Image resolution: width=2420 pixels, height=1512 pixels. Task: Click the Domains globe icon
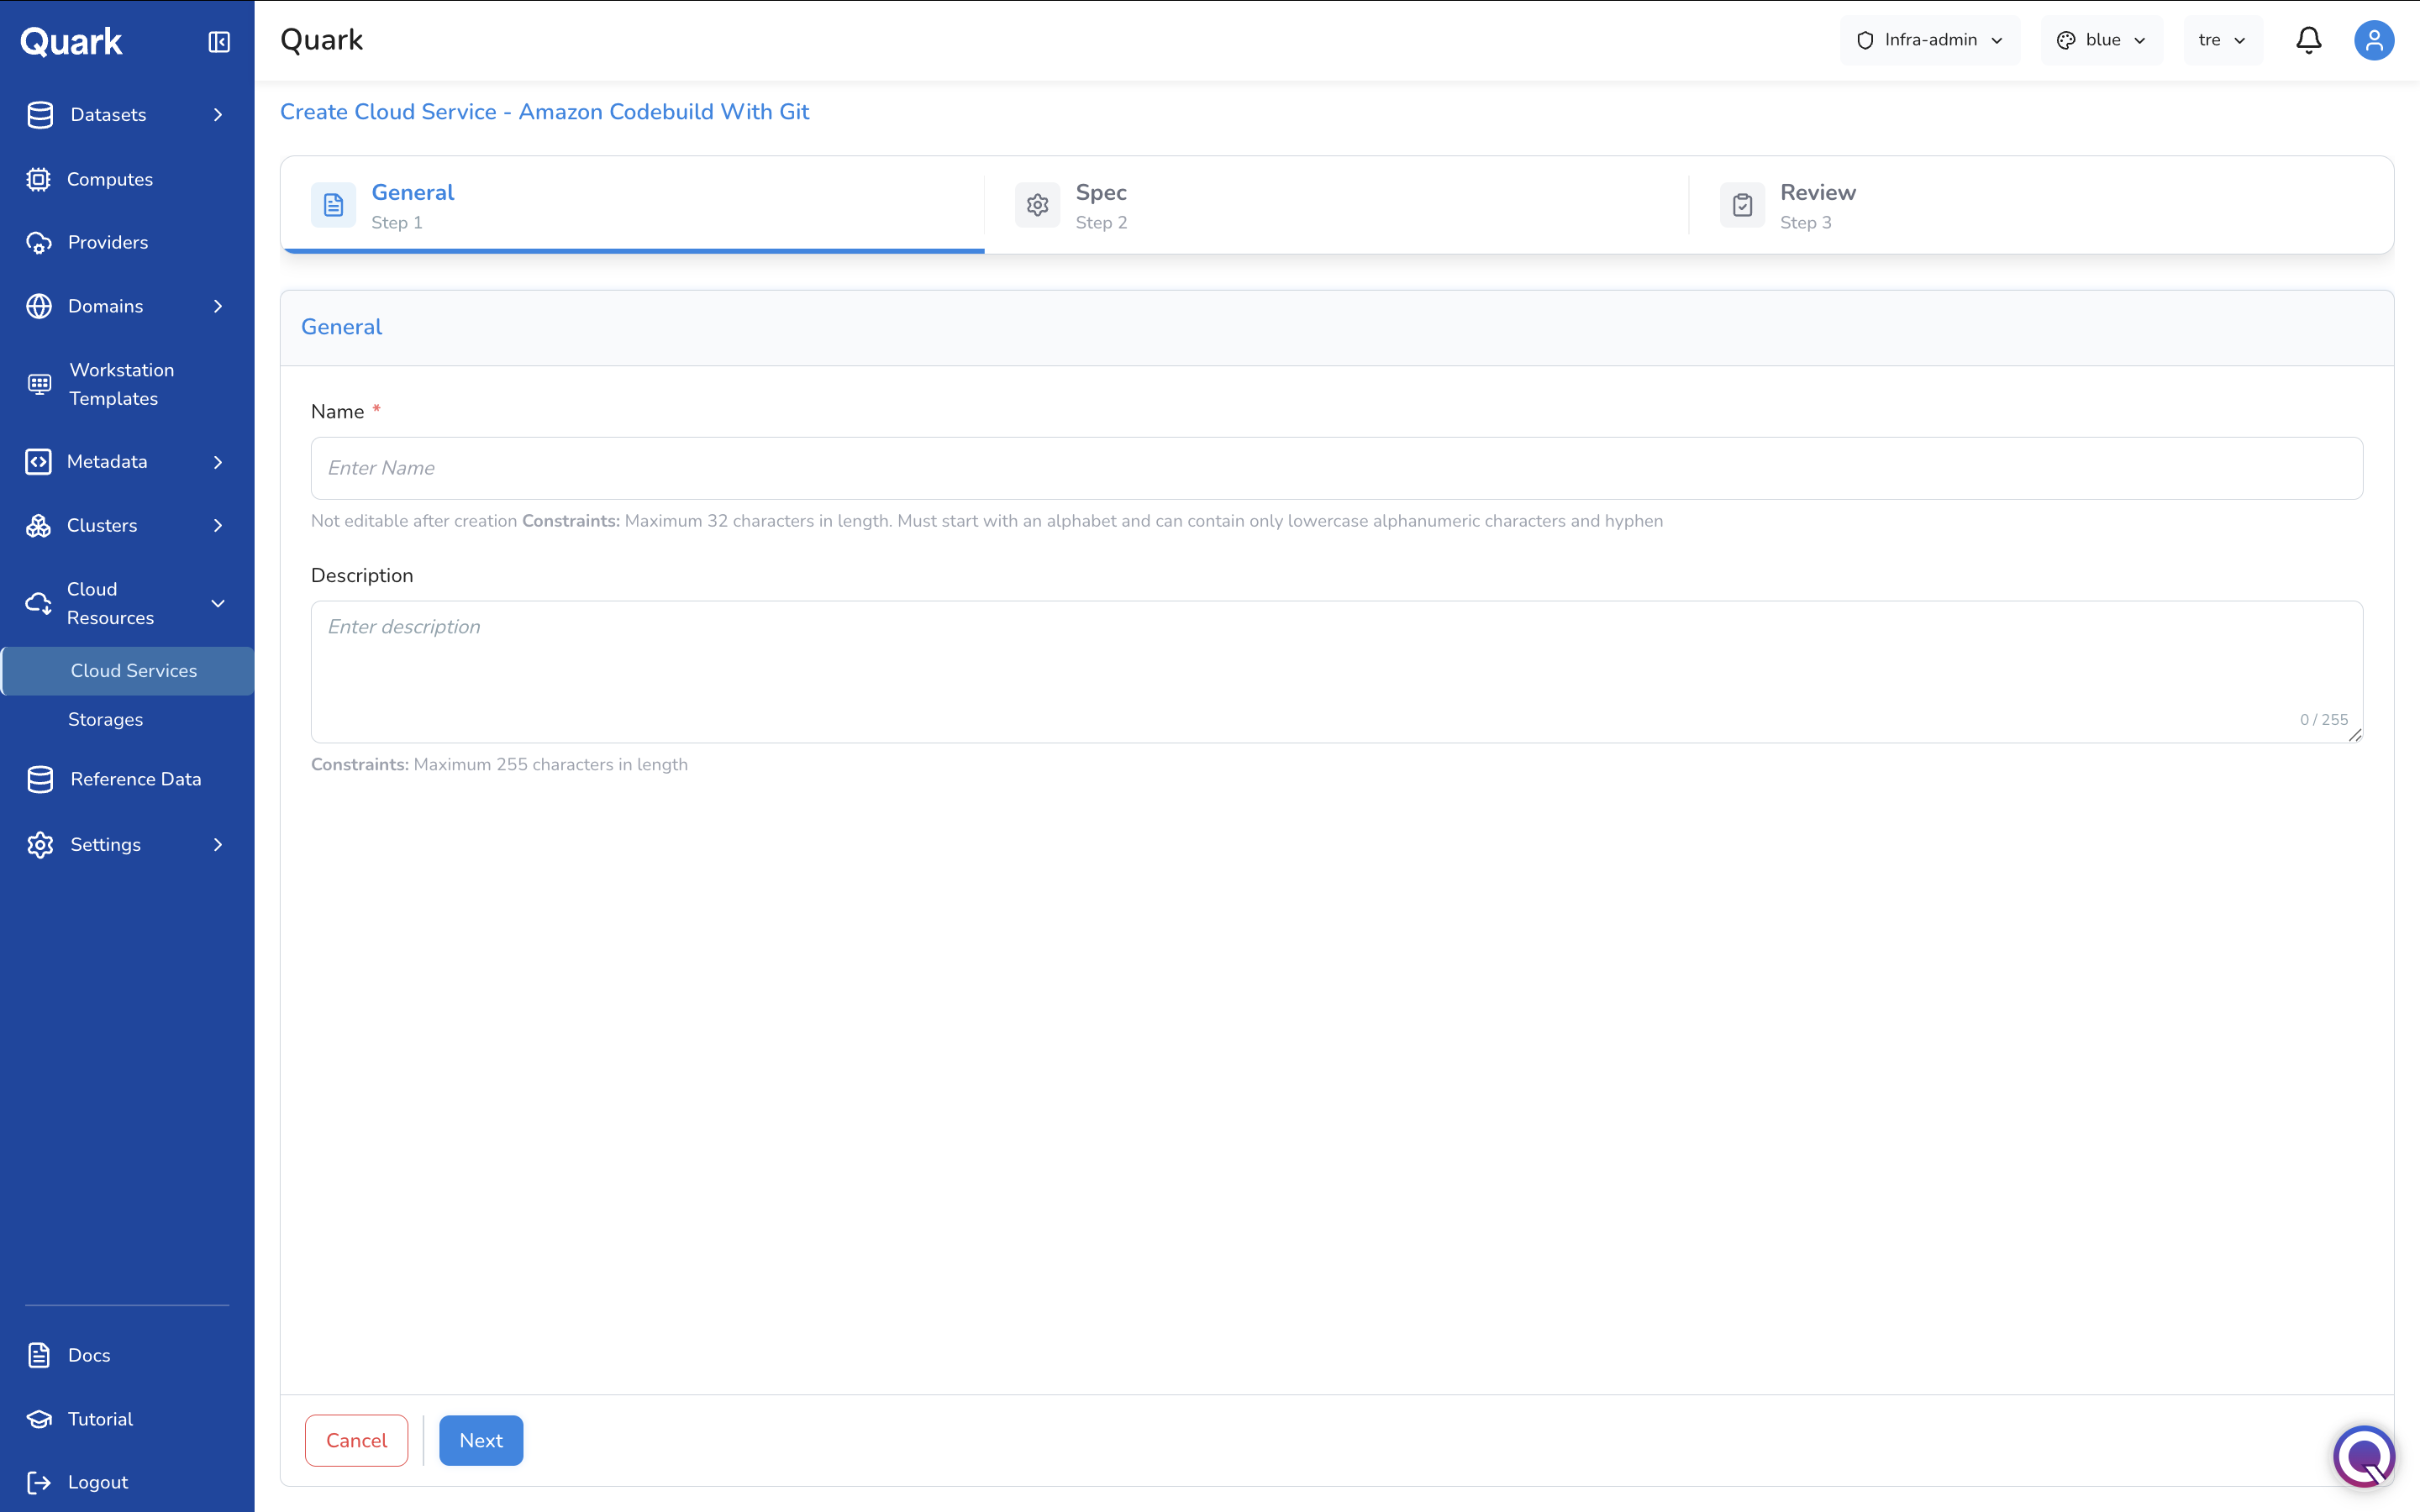coord(38,306)
